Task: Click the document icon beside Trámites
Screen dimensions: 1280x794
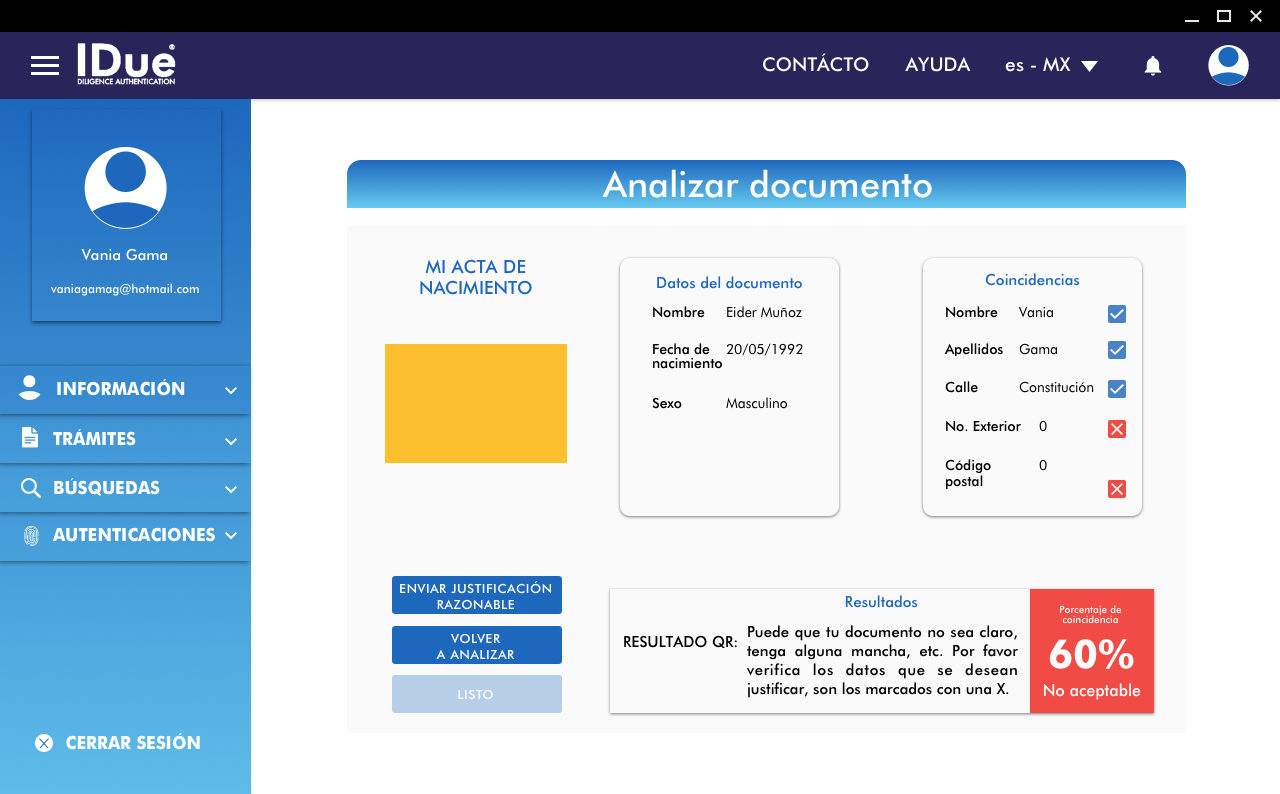Action: click(30, 439)
